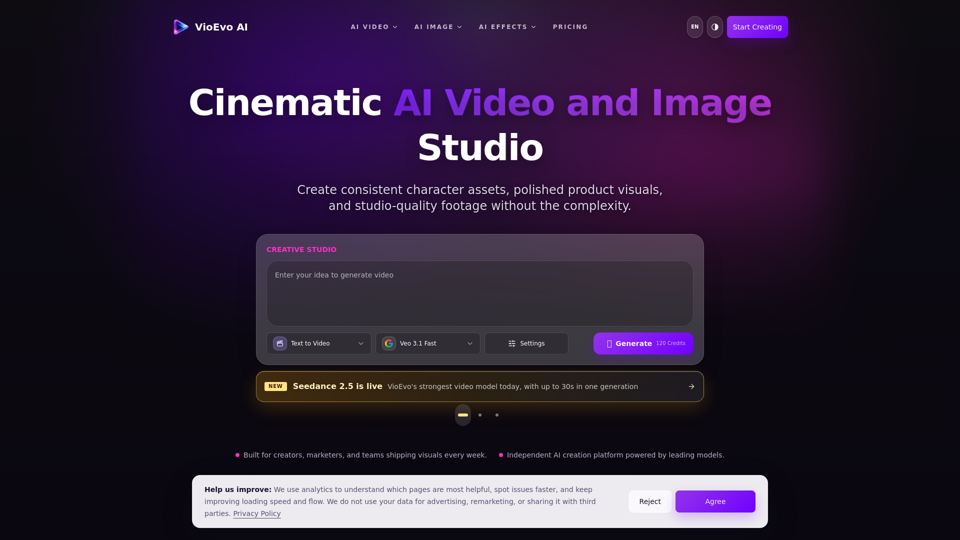Click the Generate button
The image size is (960, 540).
643,343
